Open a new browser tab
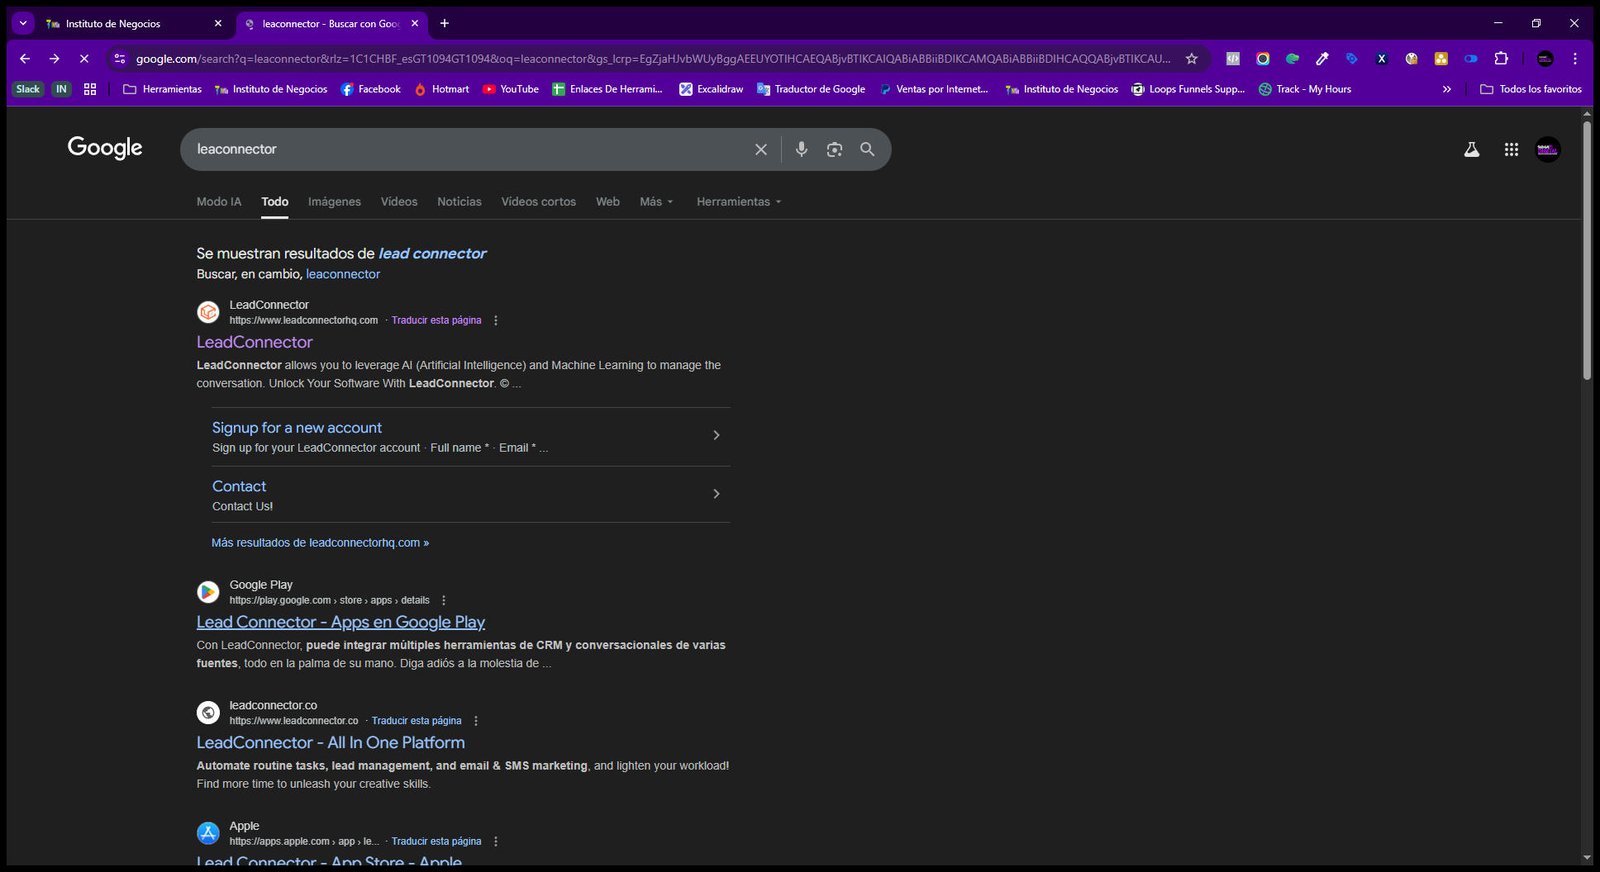This screenshot has height=872, width=1600. point(444,23)
